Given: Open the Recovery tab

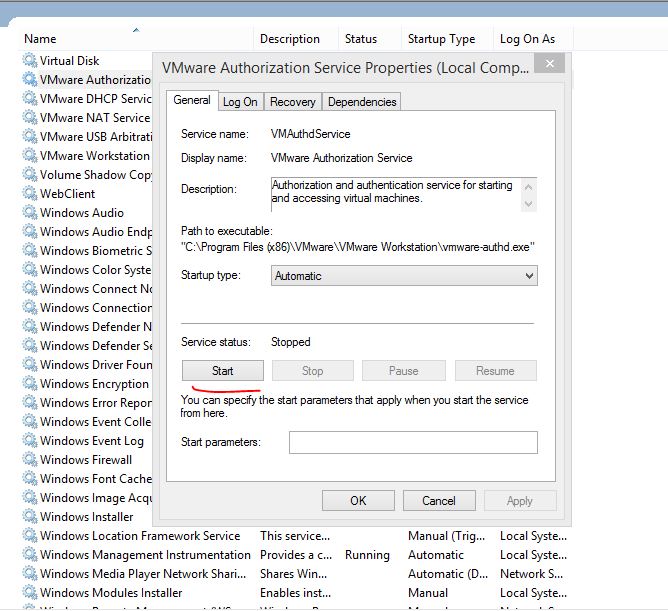Looking at the screenshot, I should point(293,102).
